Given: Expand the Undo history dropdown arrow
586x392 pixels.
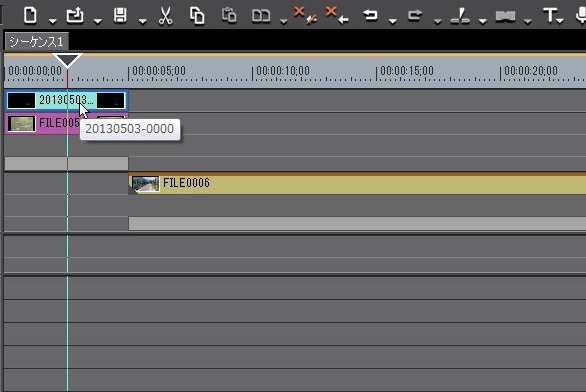Looking at the screenshot, I should tap(392, 21).
